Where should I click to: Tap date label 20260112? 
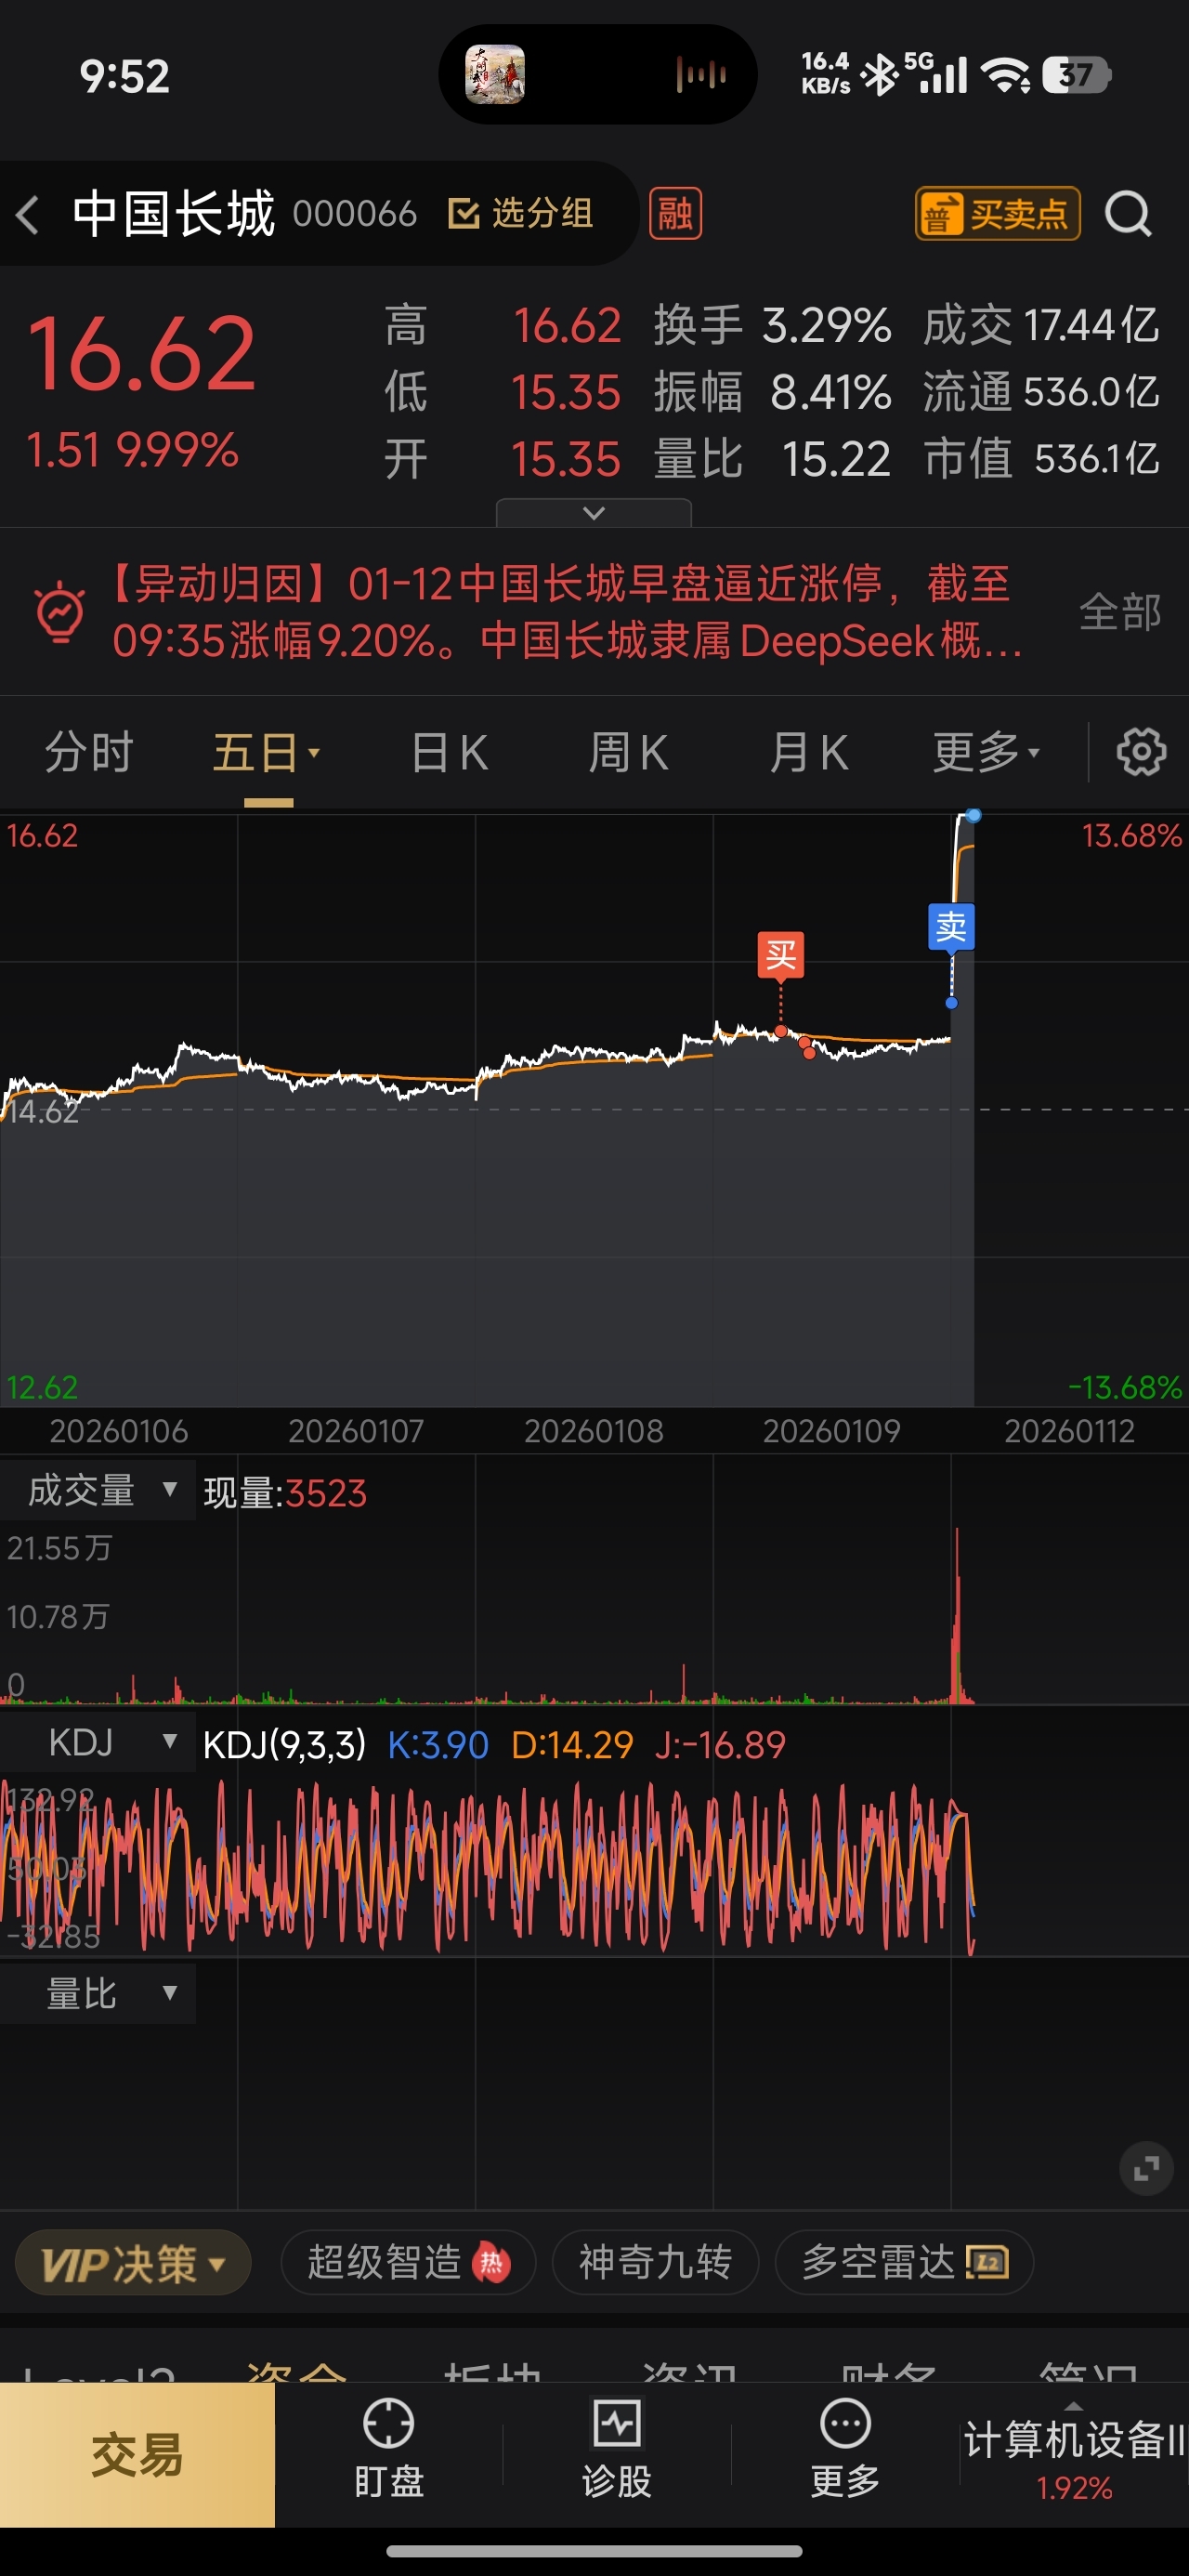coord(1069,1431)
